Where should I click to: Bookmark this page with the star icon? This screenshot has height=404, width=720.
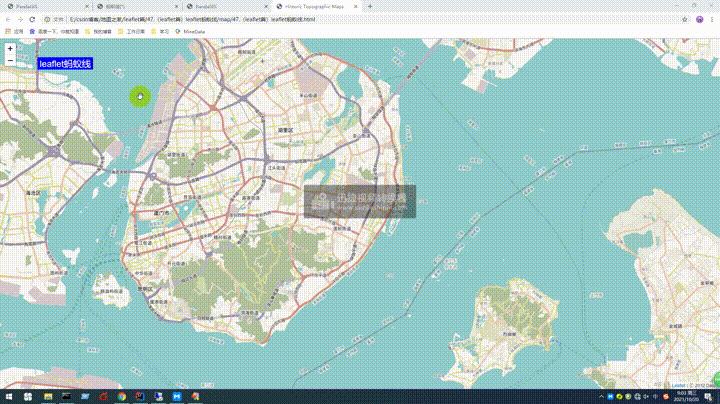tap(685, 19)
